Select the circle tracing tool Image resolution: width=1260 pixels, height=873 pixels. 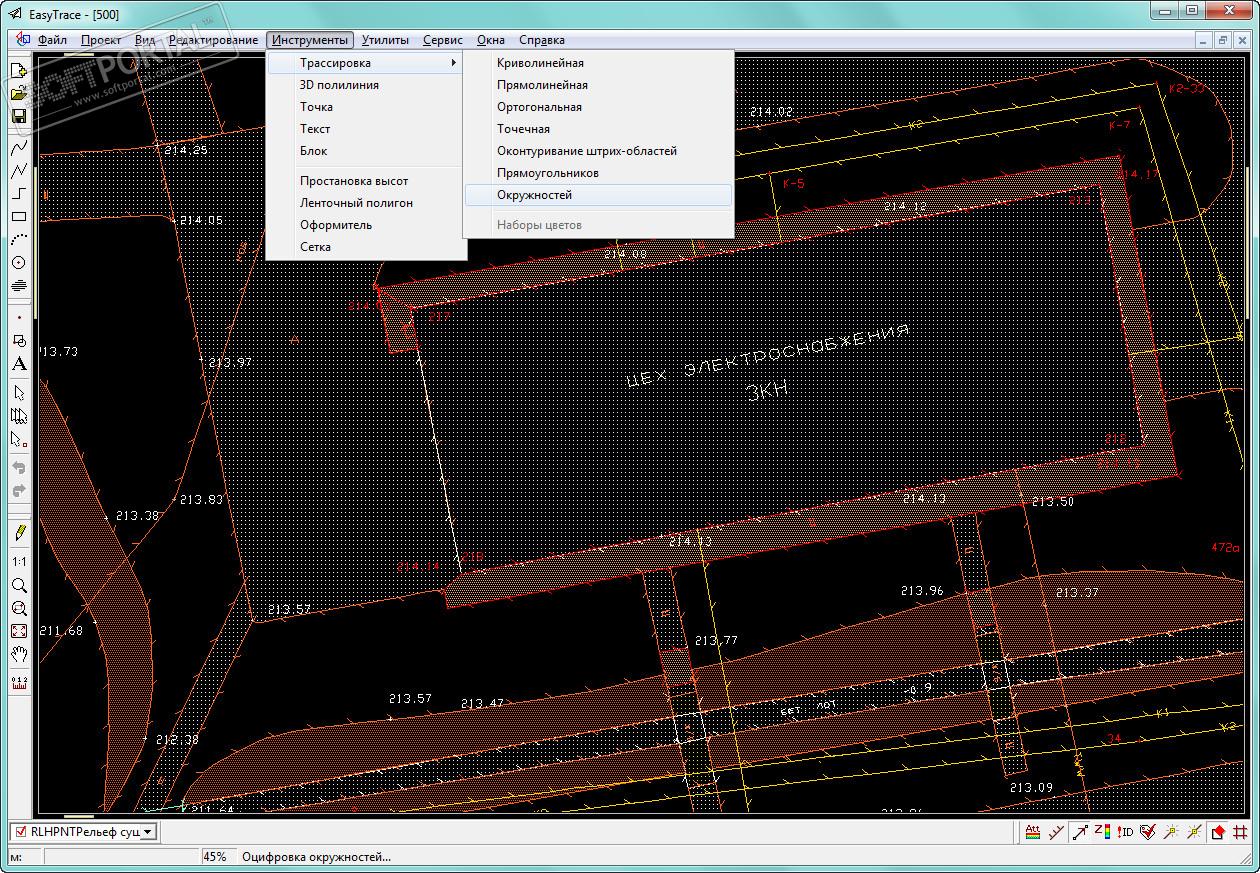(18, 263)
